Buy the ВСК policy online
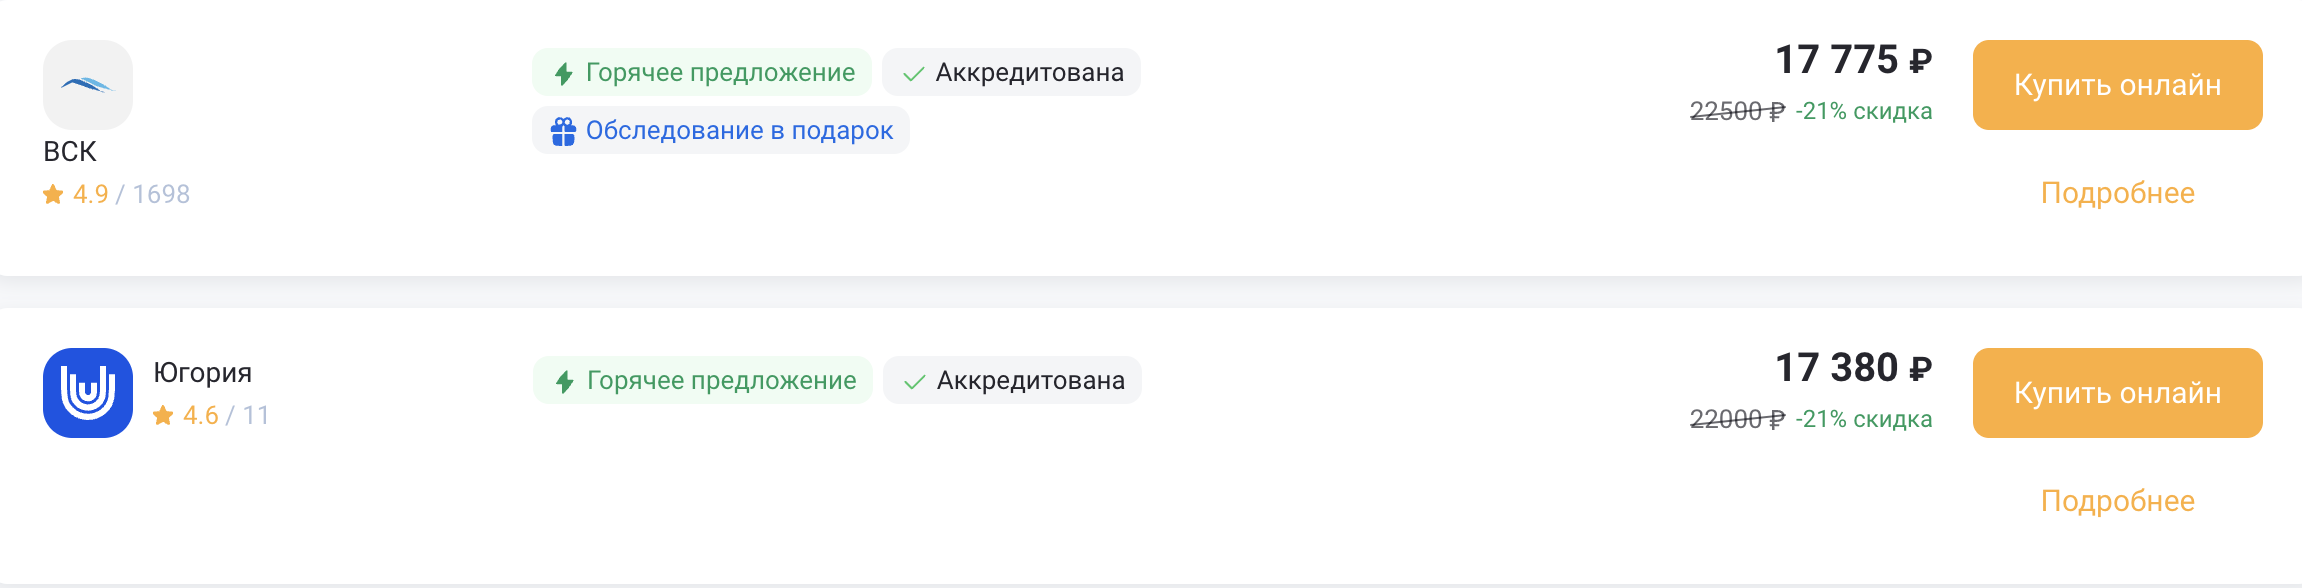The height and width of the screenshot is (588, 2302). tap(2117, 85)
